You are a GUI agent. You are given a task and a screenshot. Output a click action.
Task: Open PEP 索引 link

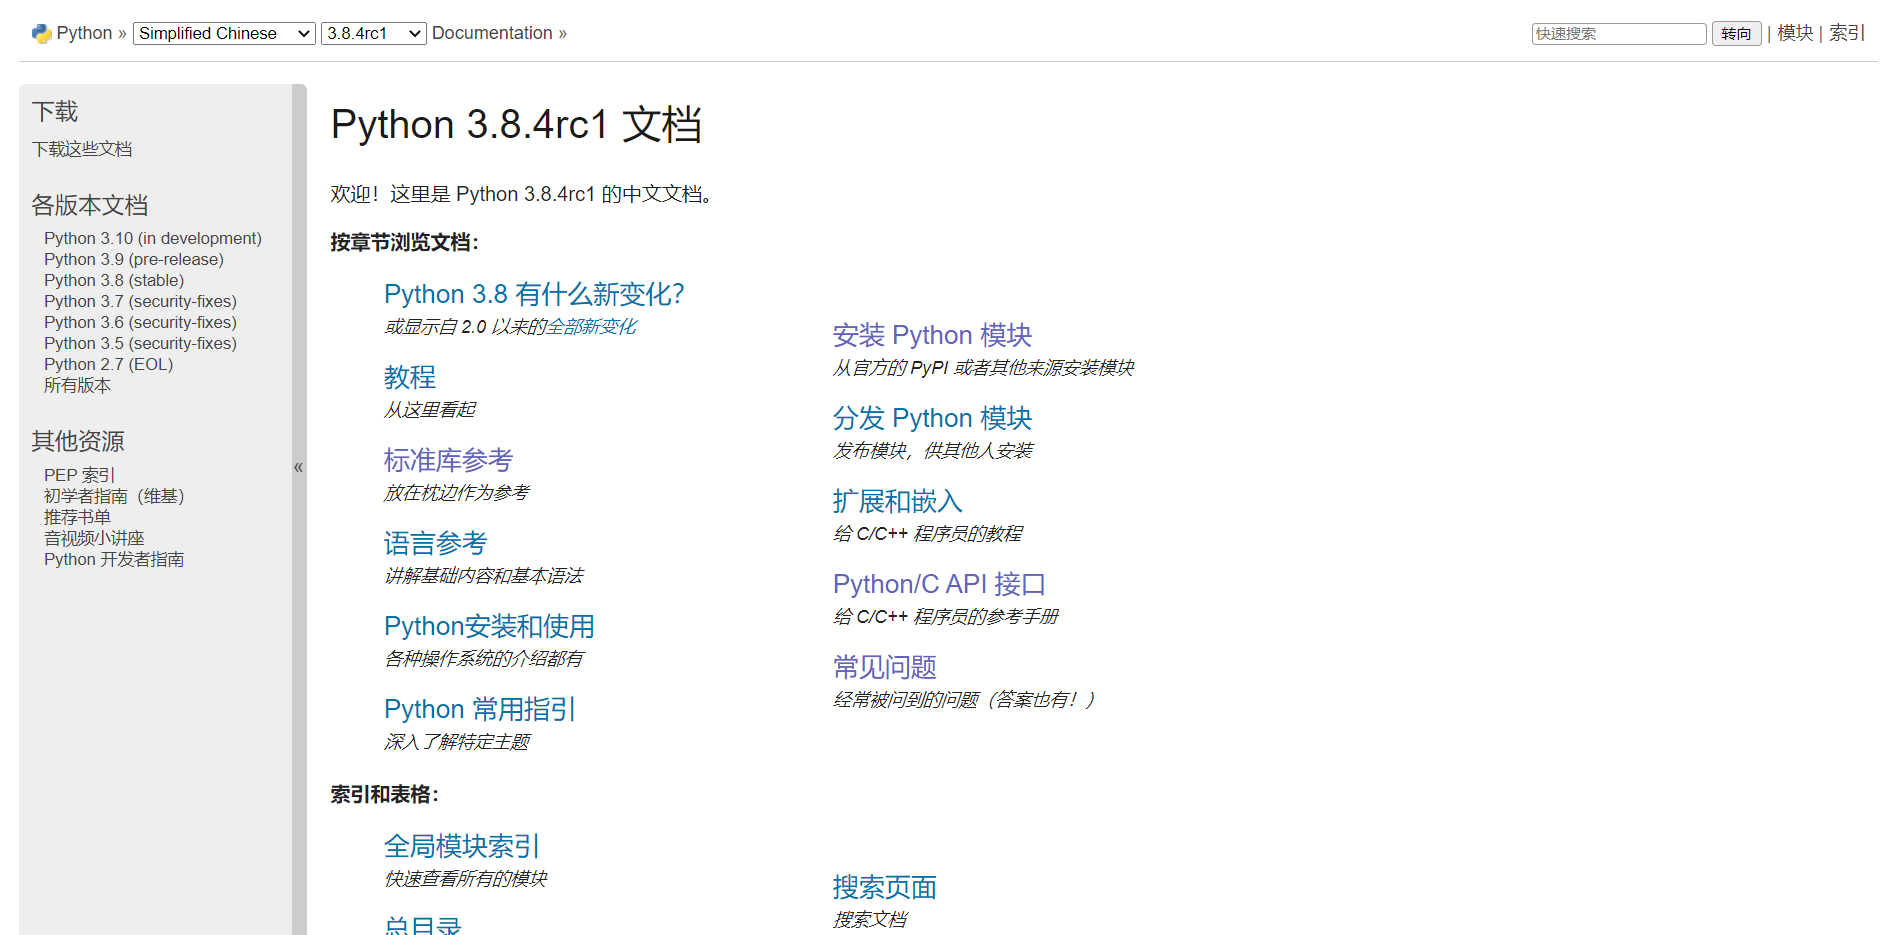[x=80, y=475]
